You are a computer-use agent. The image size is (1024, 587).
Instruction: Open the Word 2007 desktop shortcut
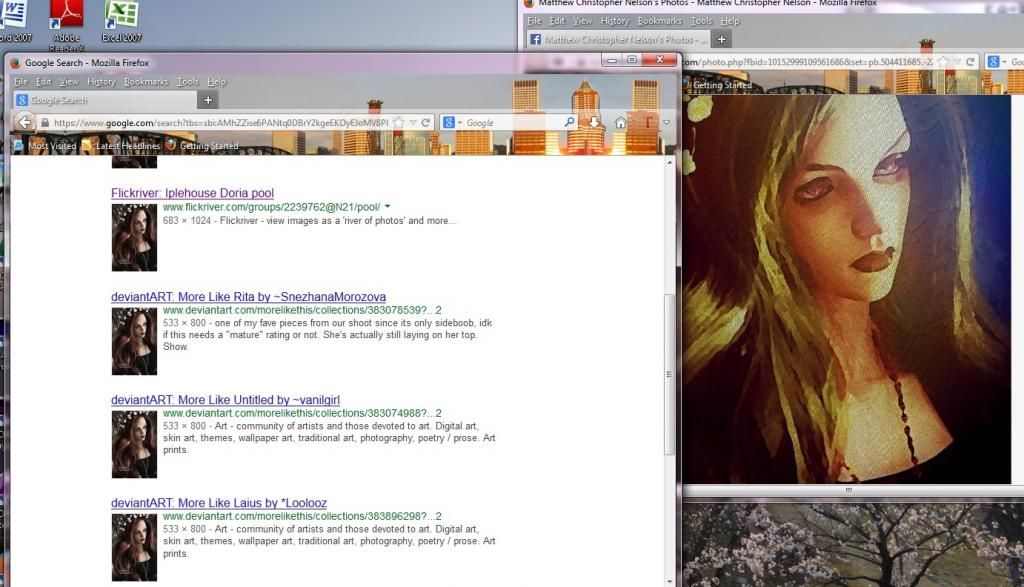click(14, 22)
